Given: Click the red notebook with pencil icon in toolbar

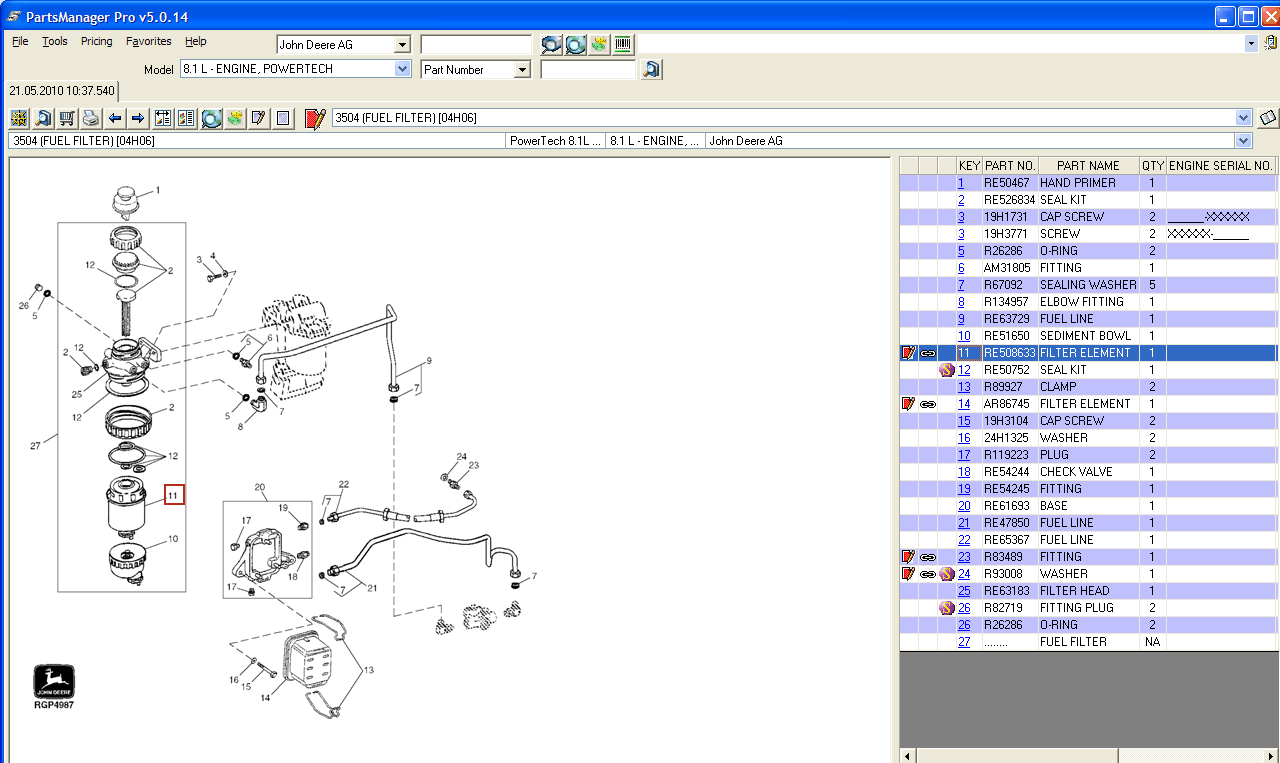Looking at the screenshot, I should coord(316,118).
